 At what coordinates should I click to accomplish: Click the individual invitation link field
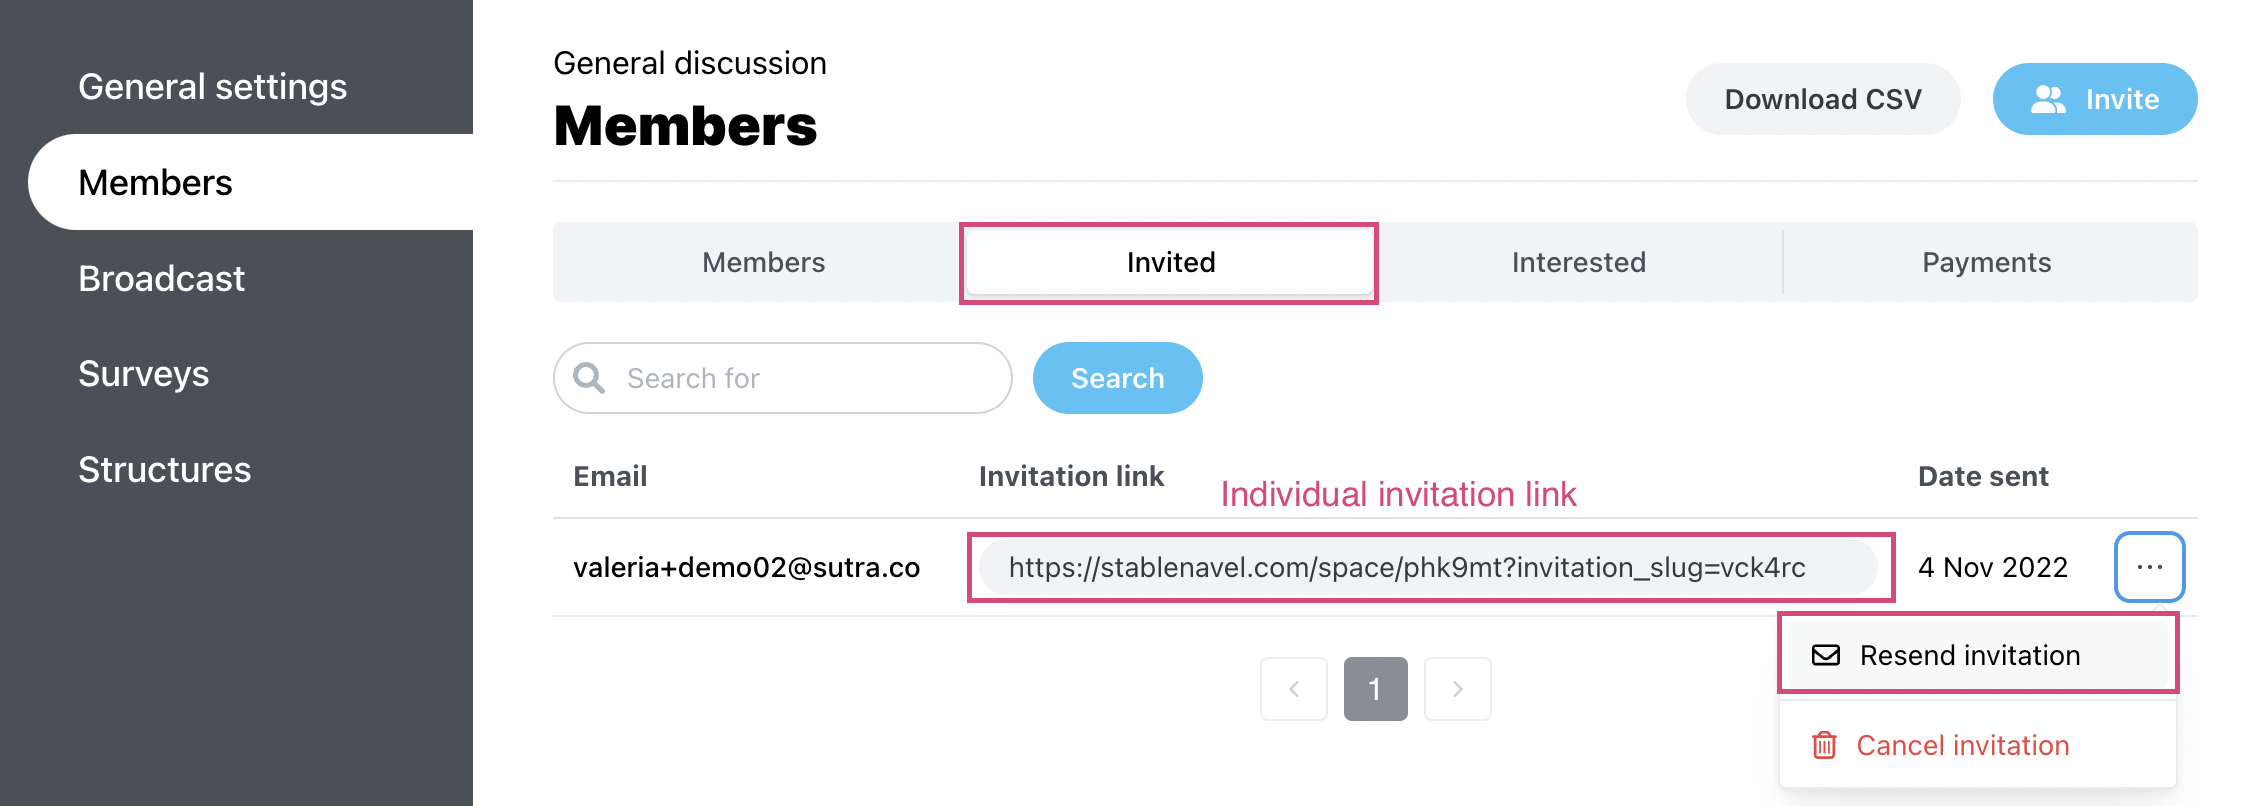click(x=1428, y=567)
